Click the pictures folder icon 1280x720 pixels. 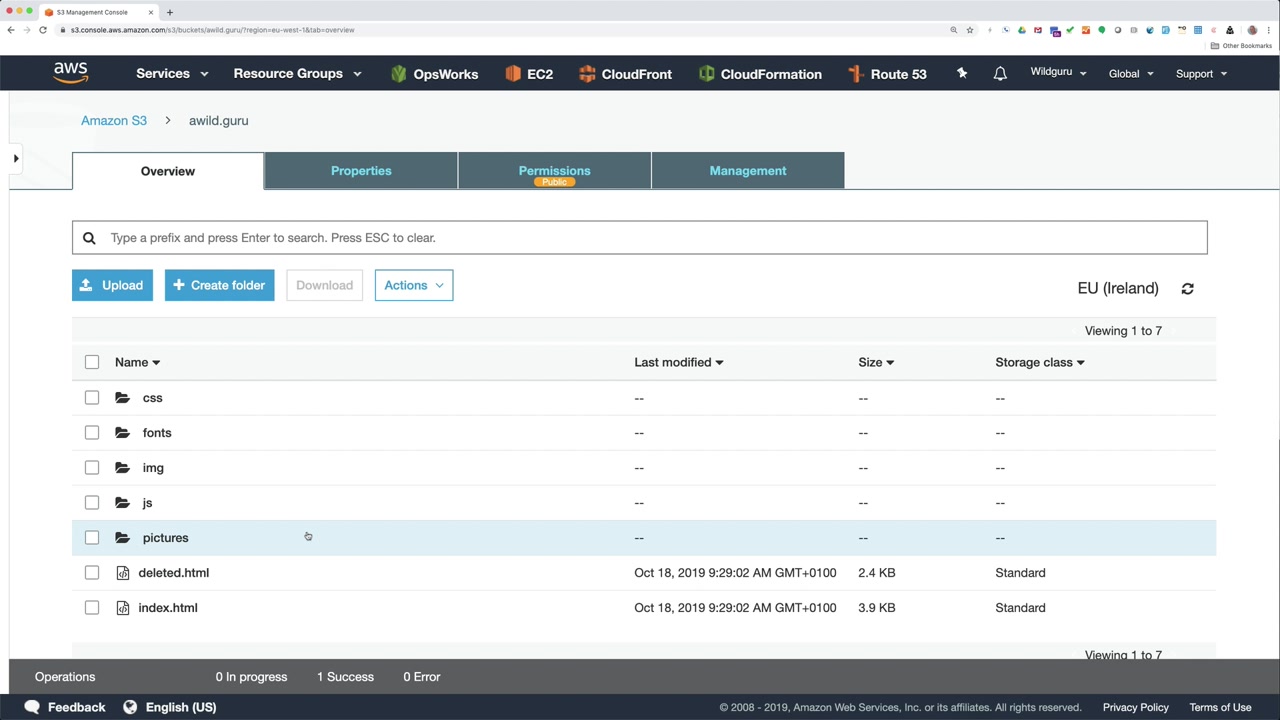point(122,538)
